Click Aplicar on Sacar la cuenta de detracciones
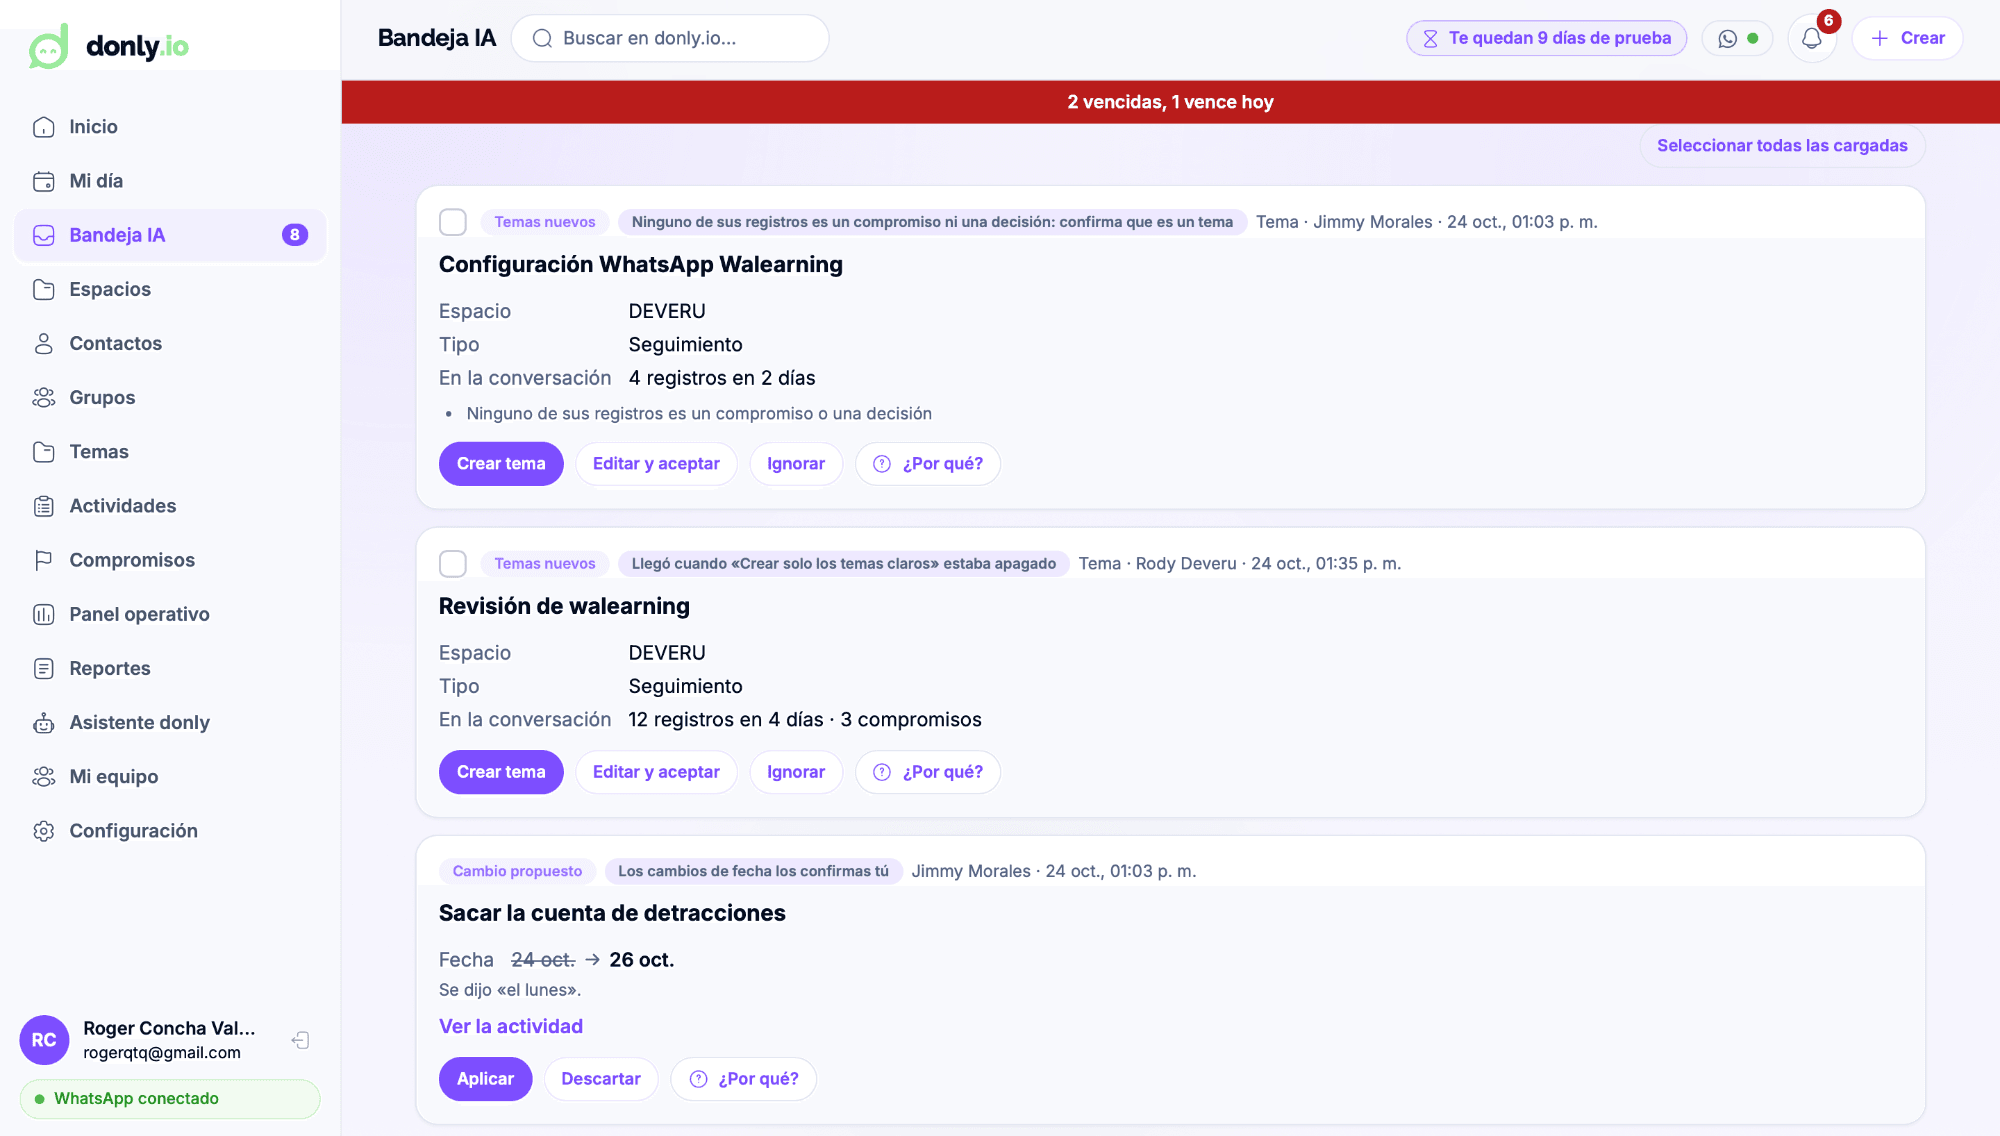The image size is (2000, 1136). pos(485,1079)
